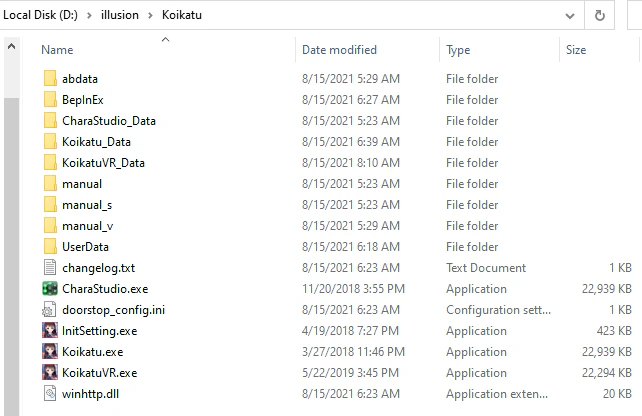Click the Koikatu breadcrumb segment

(x=182, y=15)
